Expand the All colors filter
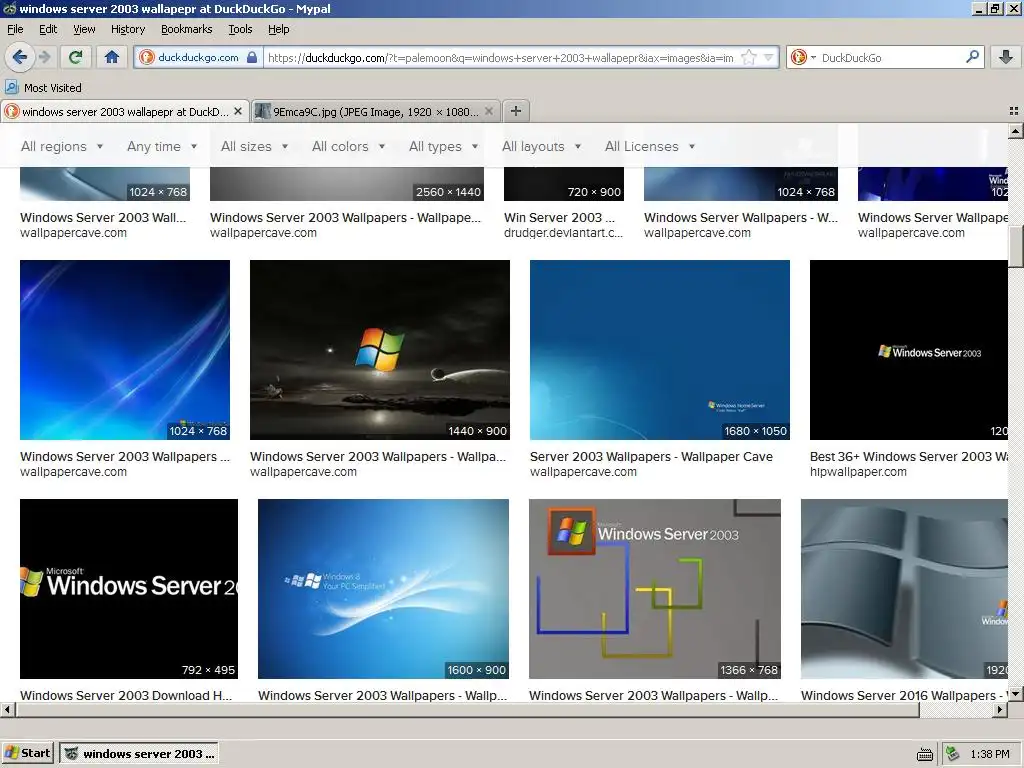 coord(348,146)
